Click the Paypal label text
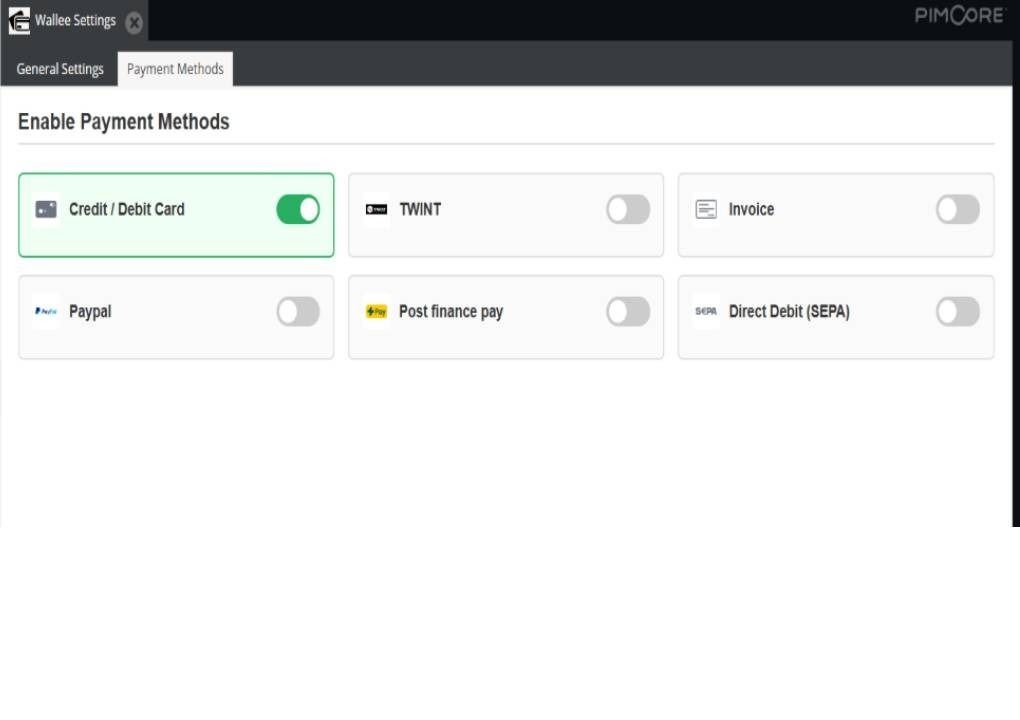This screenshot has height=720, width=1020. point(90,312)
